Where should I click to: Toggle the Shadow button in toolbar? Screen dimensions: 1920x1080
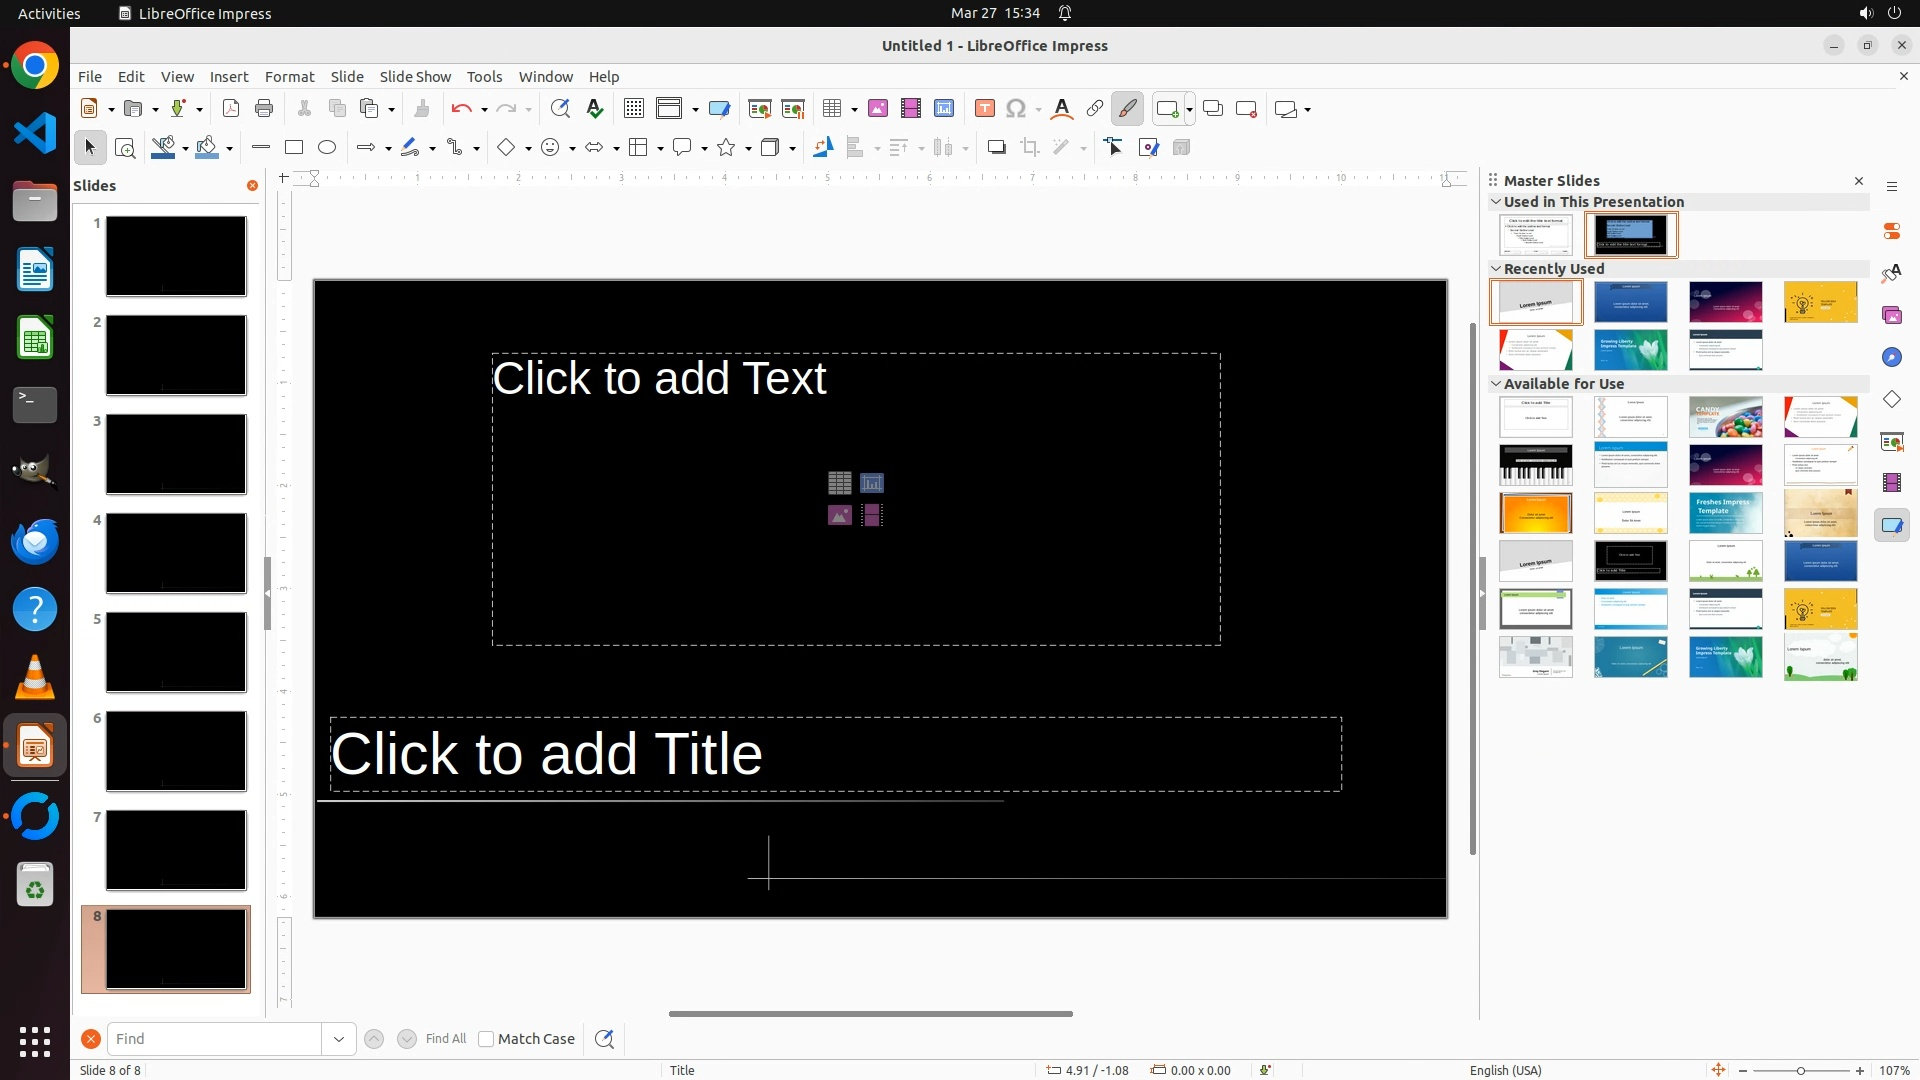(x=996, y=148)
